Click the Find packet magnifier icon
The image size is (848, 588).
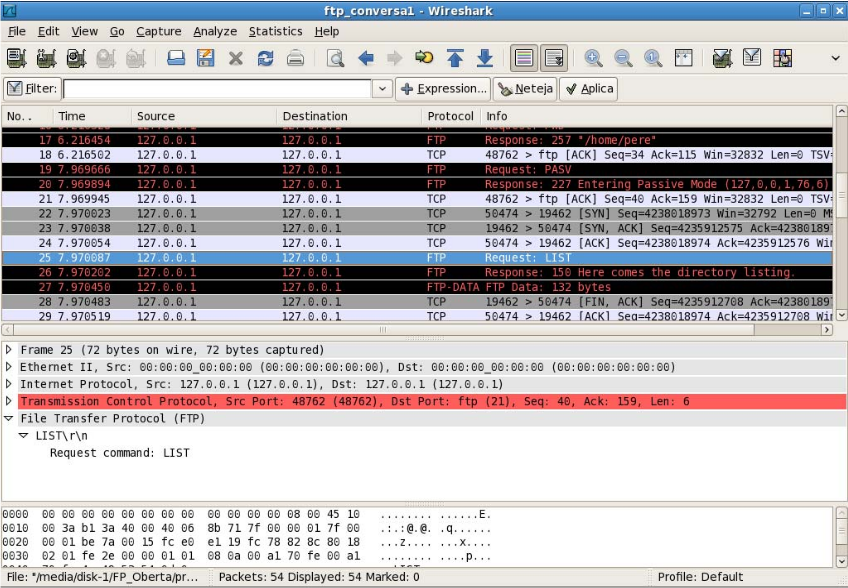[335, 58]
